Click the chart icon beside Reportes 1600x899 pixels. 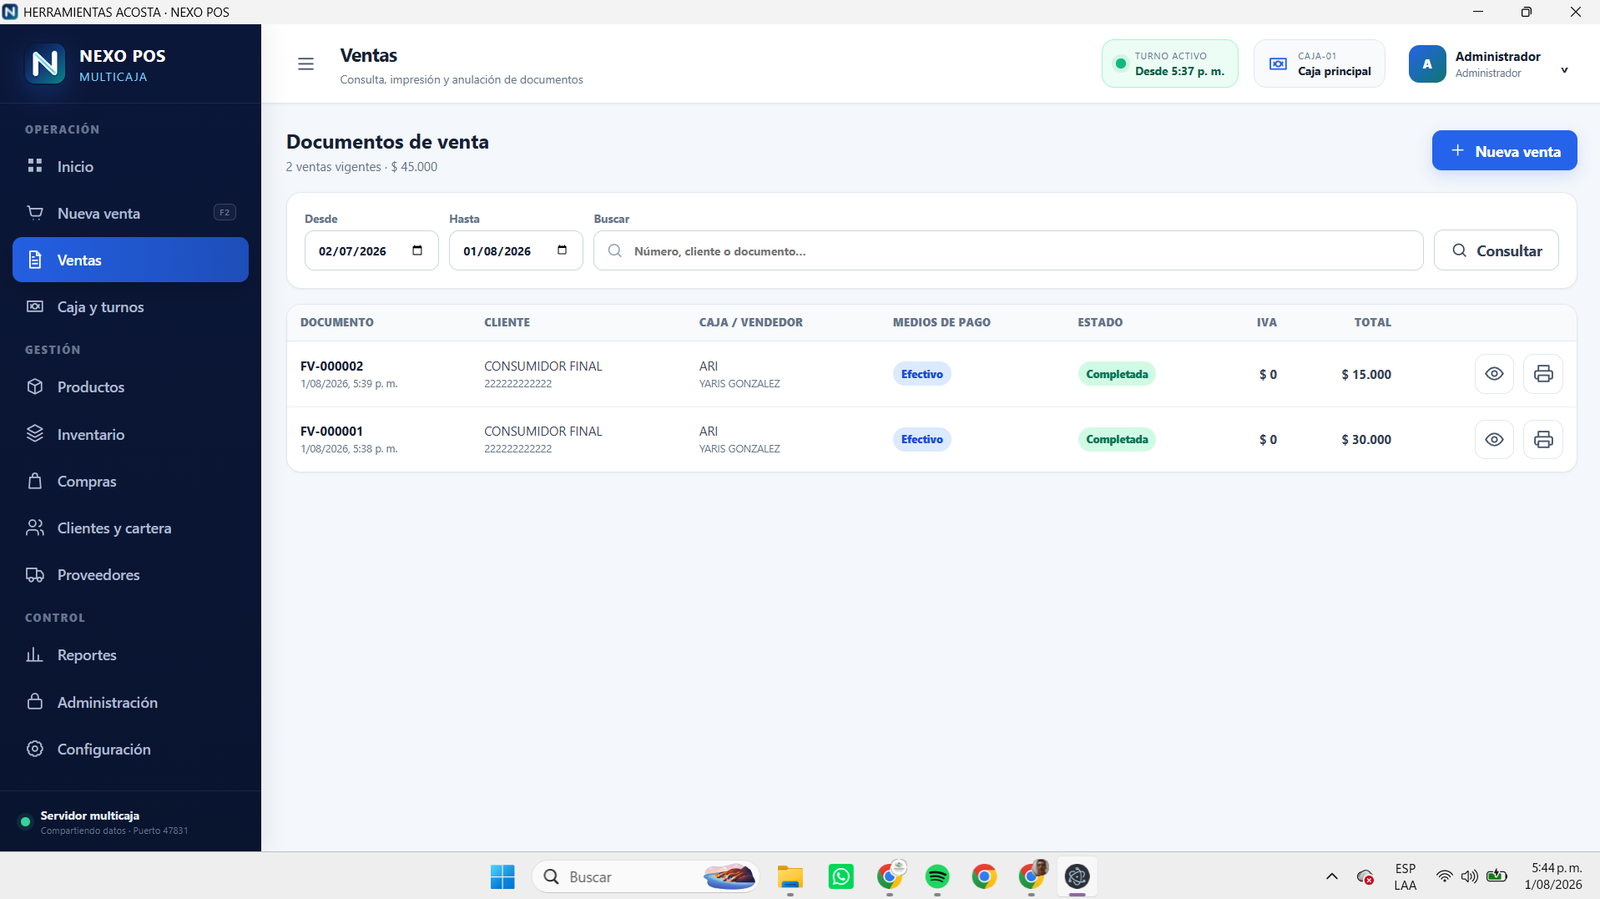pos(35,655)
